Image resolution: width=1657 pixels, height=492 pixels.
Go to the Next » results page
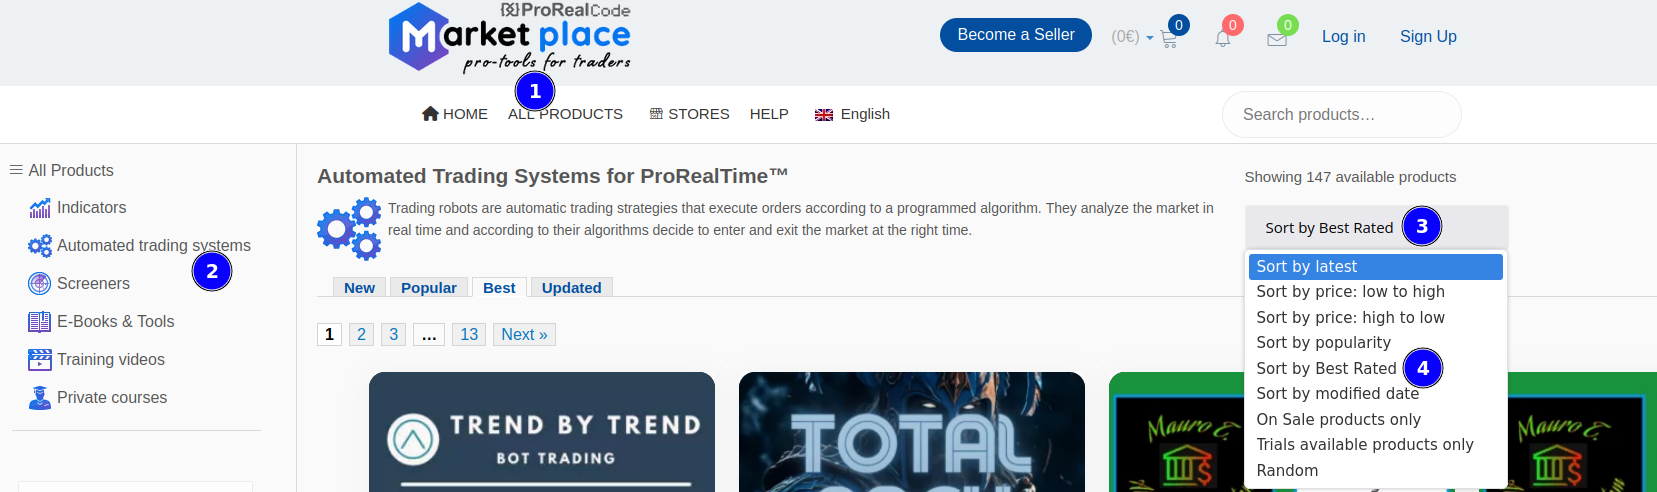click(x=524, y=335)
